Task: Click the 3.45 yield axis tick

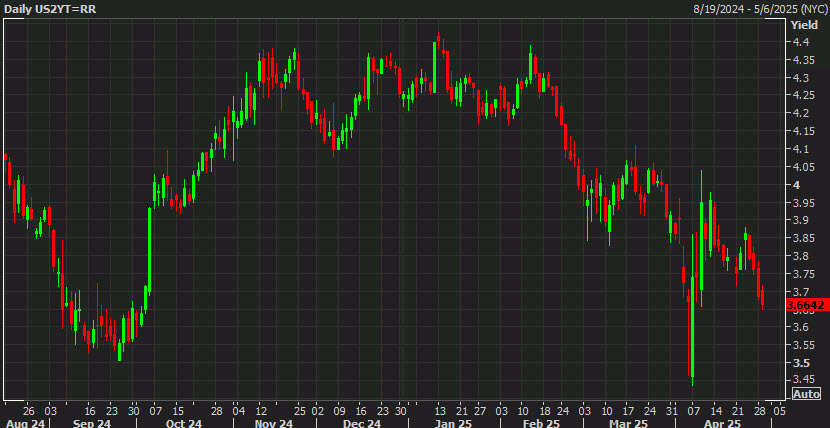Action: [x=801, y=379]
